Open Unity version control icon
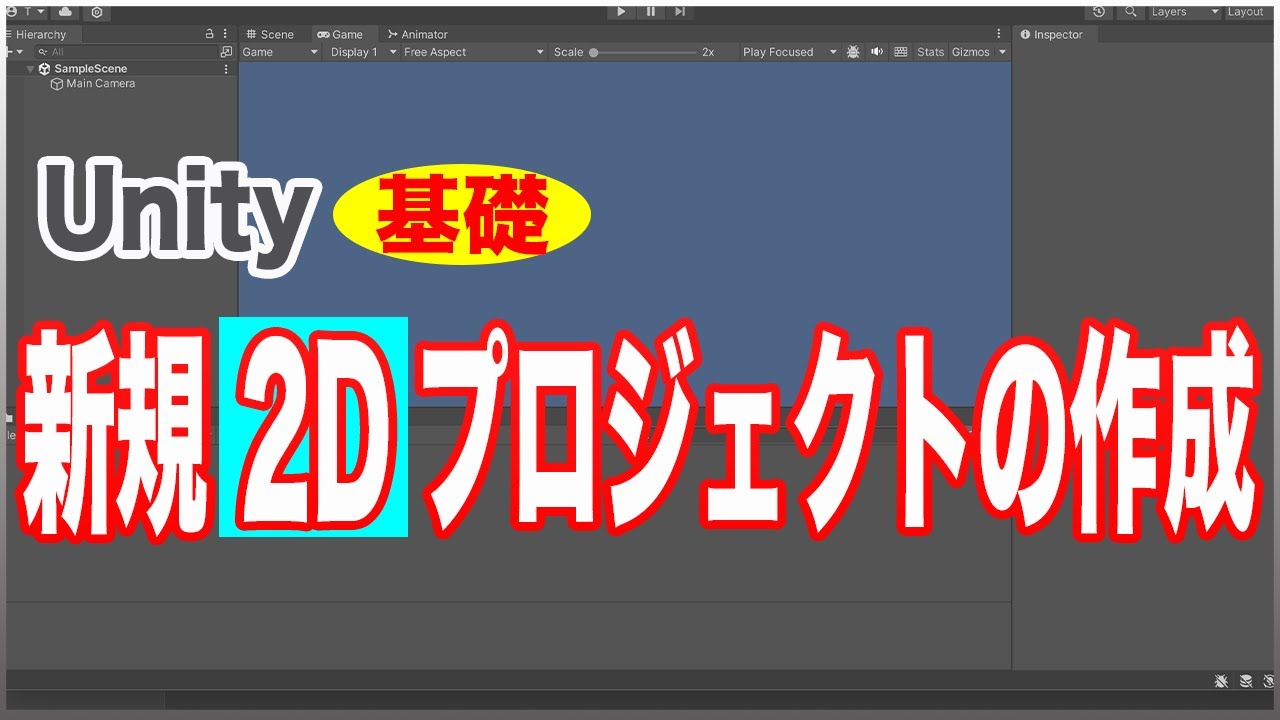 pos(96,12)
